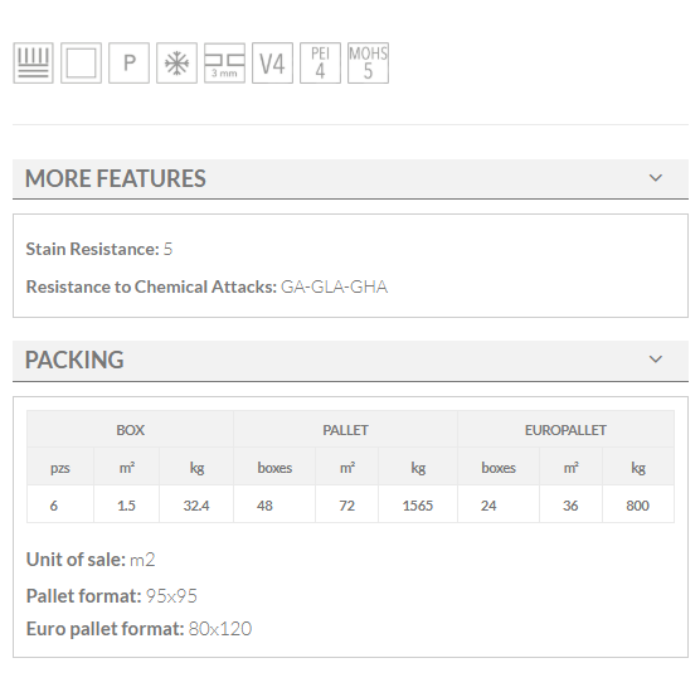Click the PALLET column header
The height and width of the screenshot is (700, 700).
click(345, 430)
